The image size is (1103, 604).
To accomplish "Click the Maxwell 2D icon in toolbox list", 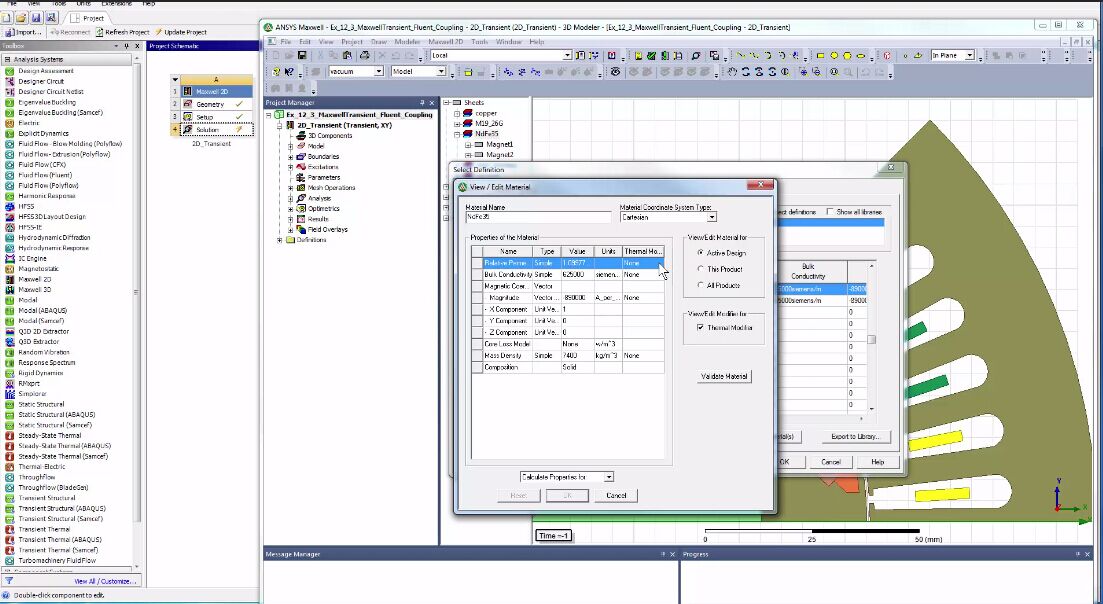I will (x=10, y=279).
